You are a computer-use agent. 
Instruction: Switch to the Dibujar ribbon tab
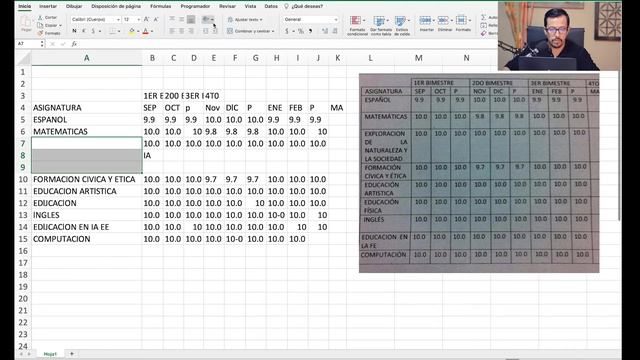74,6
